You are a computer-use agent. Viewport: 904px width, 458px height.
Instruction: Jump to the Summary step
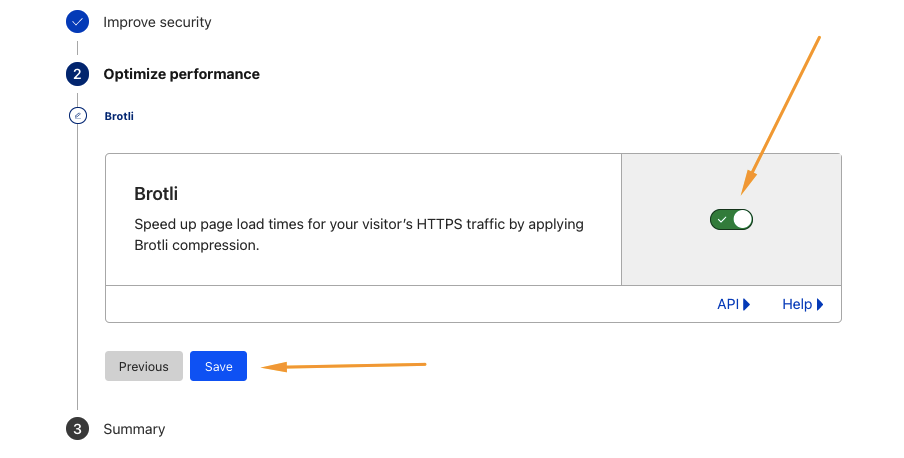134,429
